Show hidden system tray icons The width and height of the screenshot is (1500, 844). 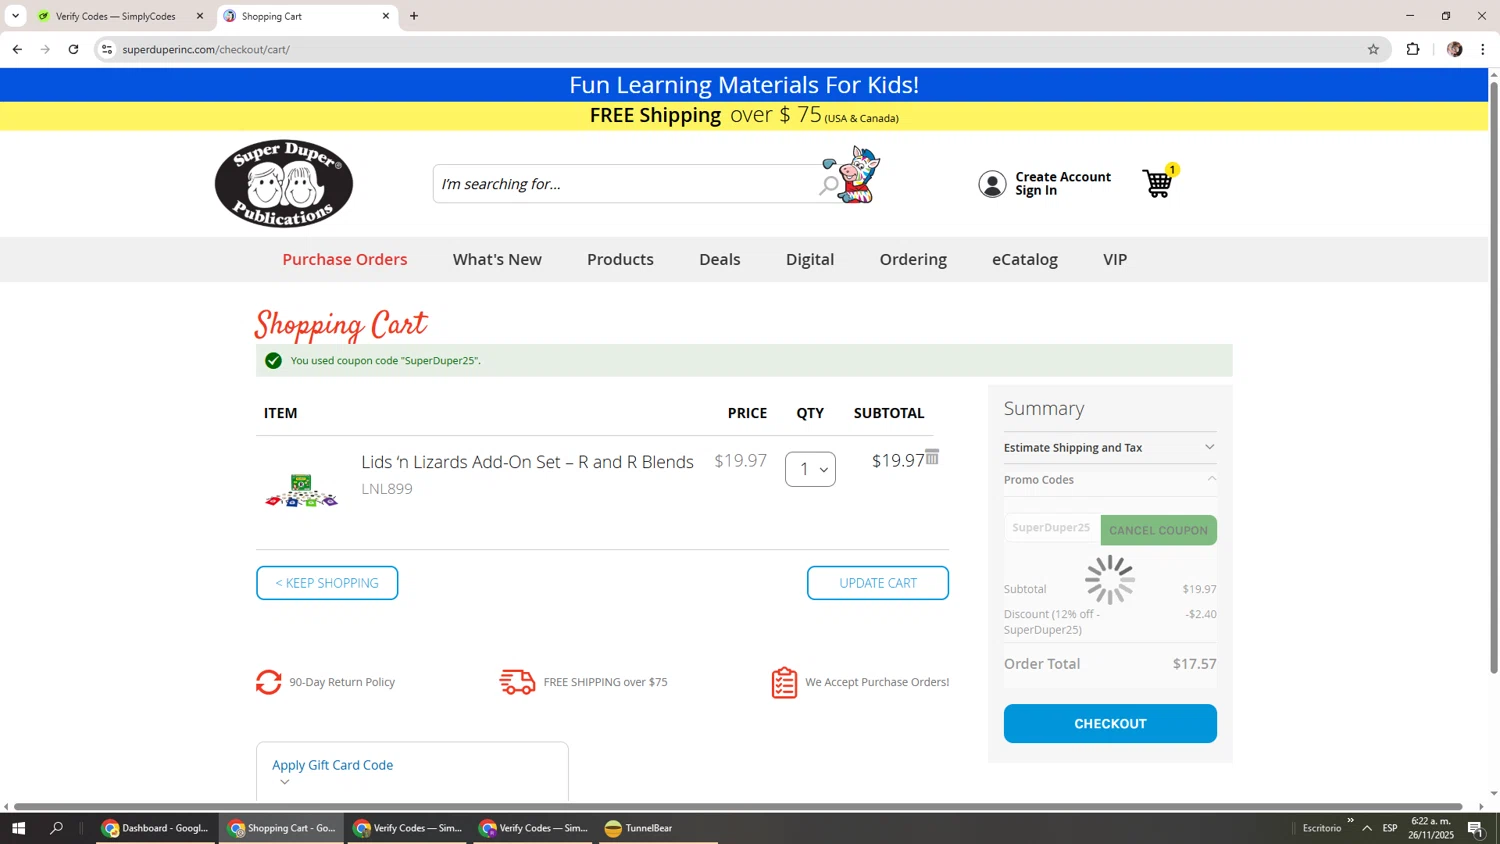tap(1367, 828)
